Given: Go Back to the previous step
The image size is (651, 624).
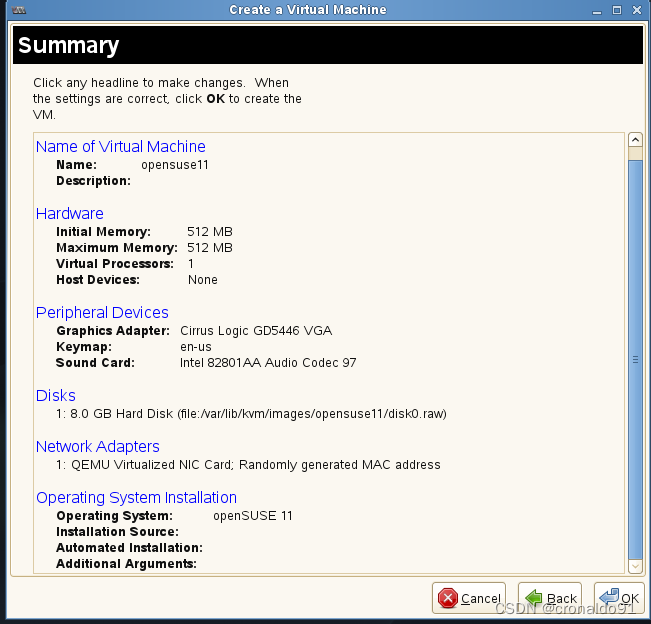Looking at the screenshot, I should pos(550,598).
